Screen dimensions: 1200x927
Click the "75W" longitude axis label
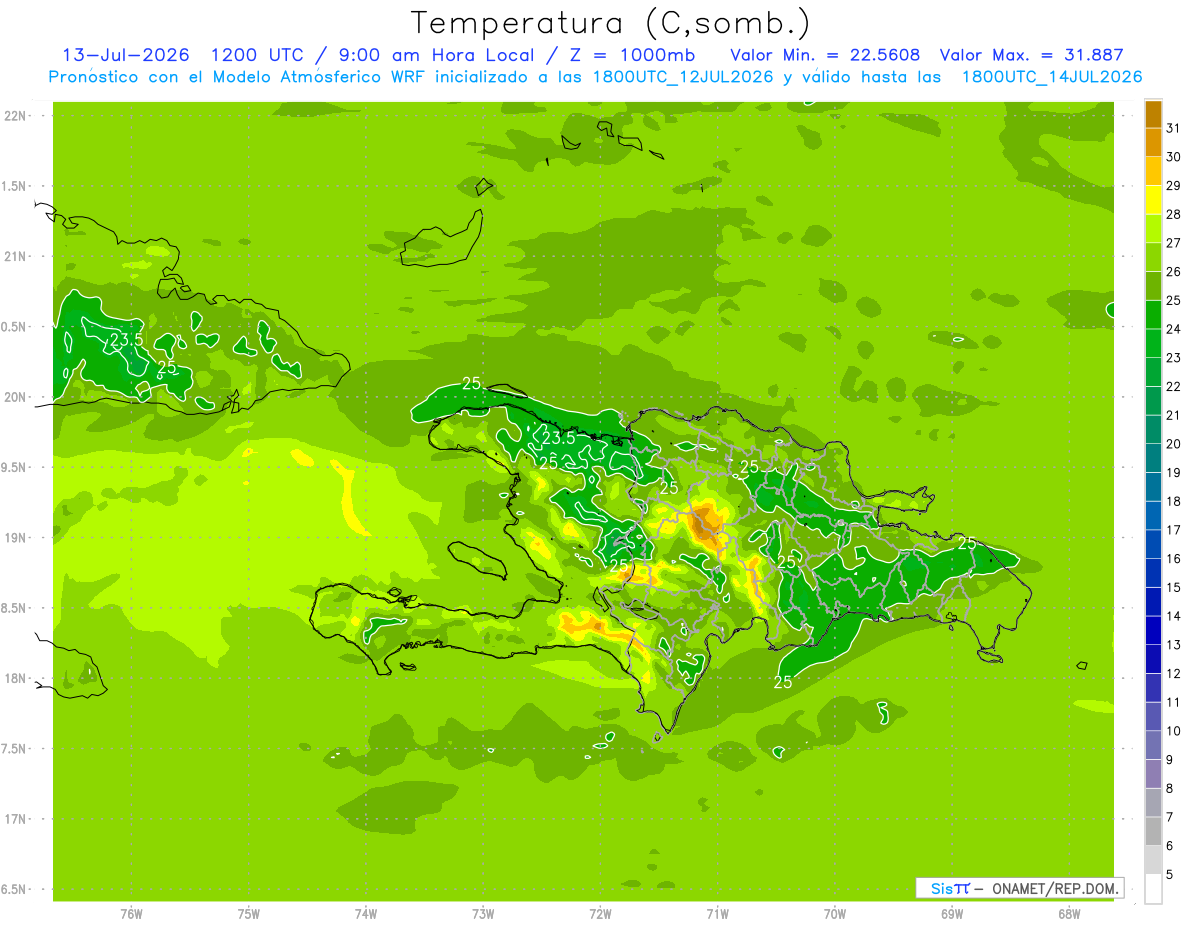point(249,914)
